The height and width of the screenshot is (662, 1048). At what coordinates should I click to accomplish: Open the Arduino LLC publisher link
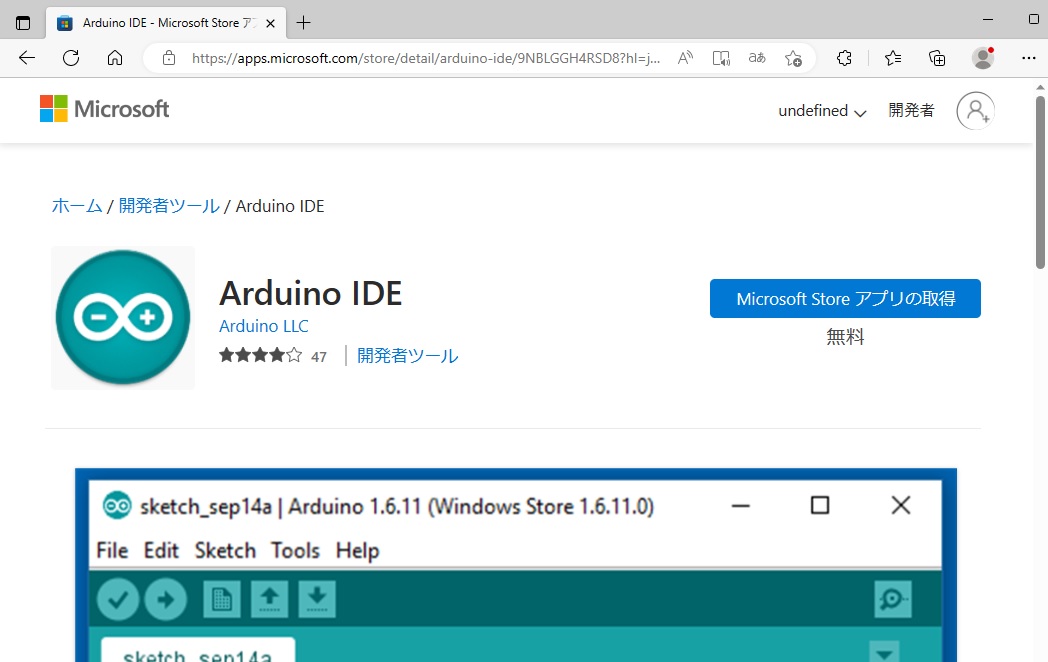[x=263, y=326]
